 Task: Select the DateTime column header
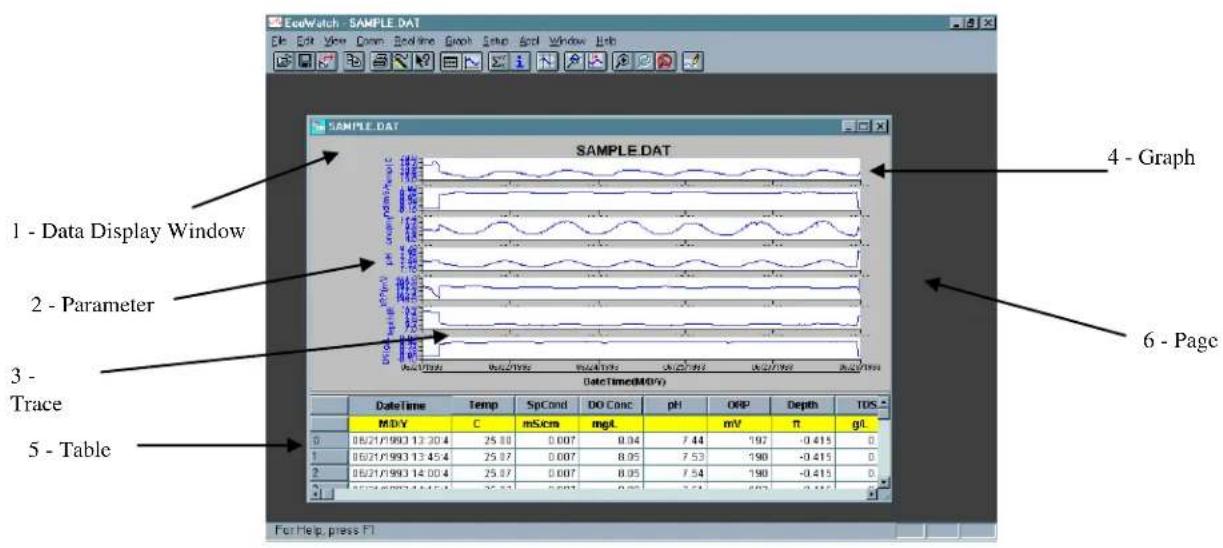click(398, 405)
